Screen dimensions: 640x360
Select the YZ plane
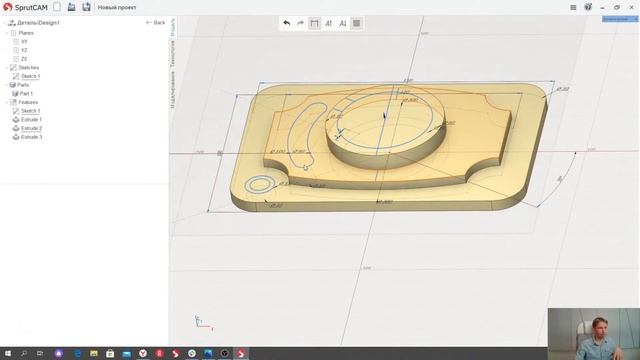[24, 50]
